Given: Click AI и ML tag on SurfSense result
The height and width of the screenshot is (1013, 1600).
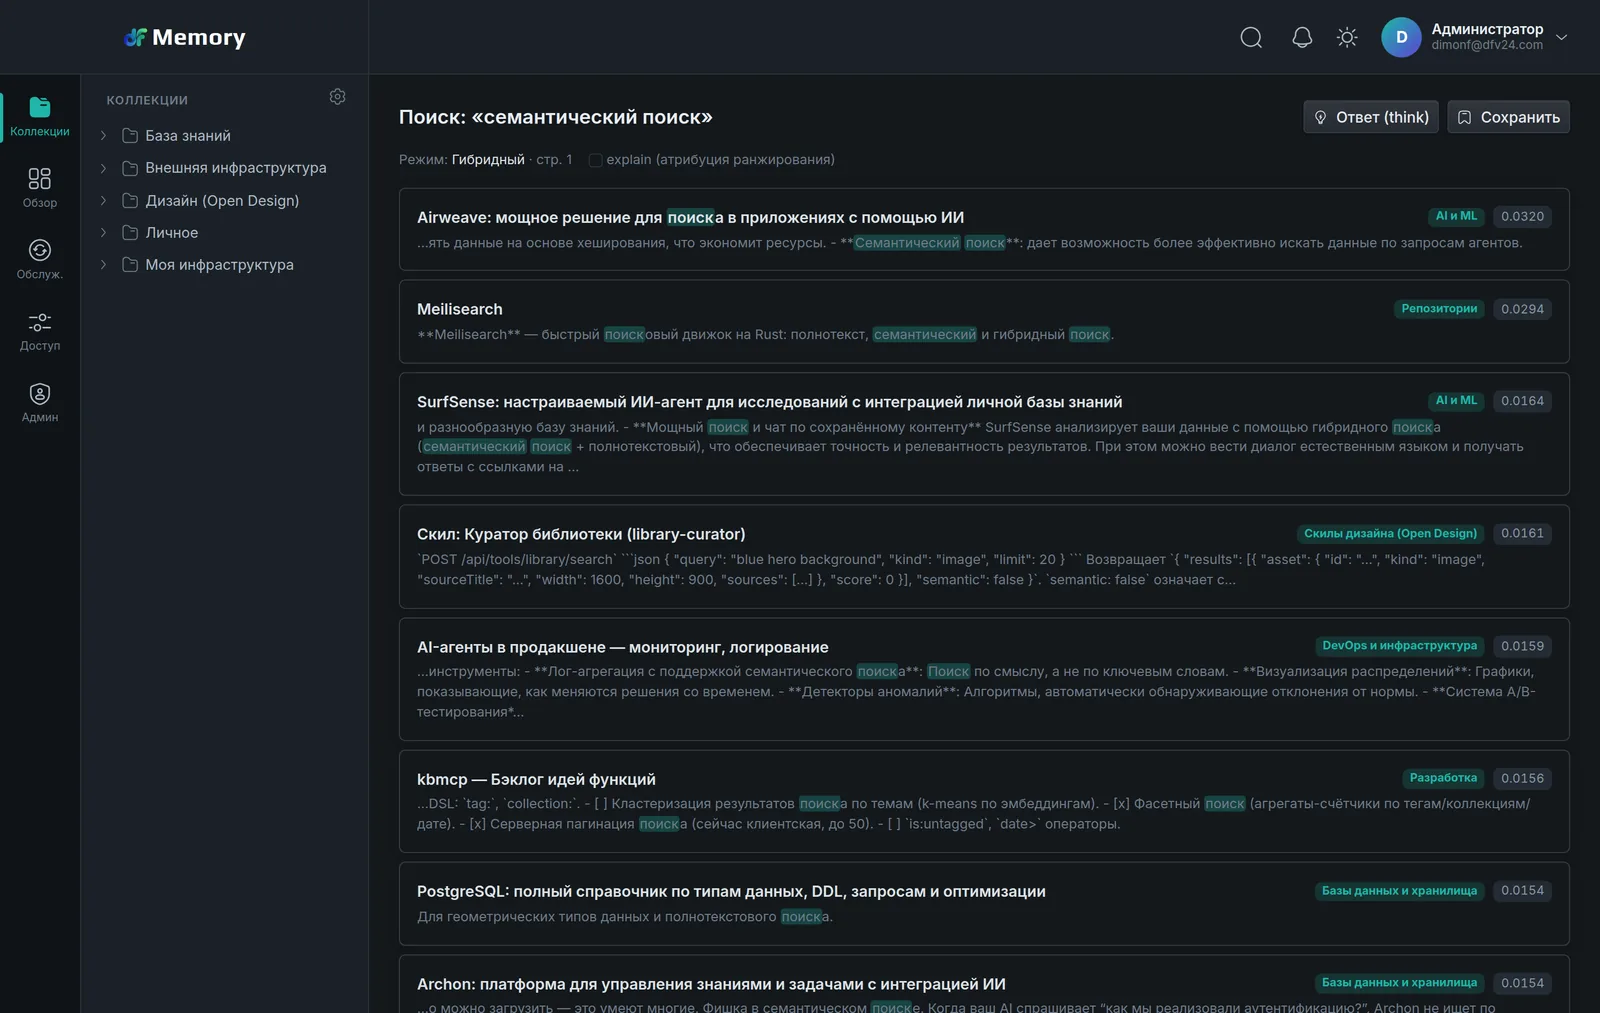Looking at the screenshot, I should [1456, 401].
